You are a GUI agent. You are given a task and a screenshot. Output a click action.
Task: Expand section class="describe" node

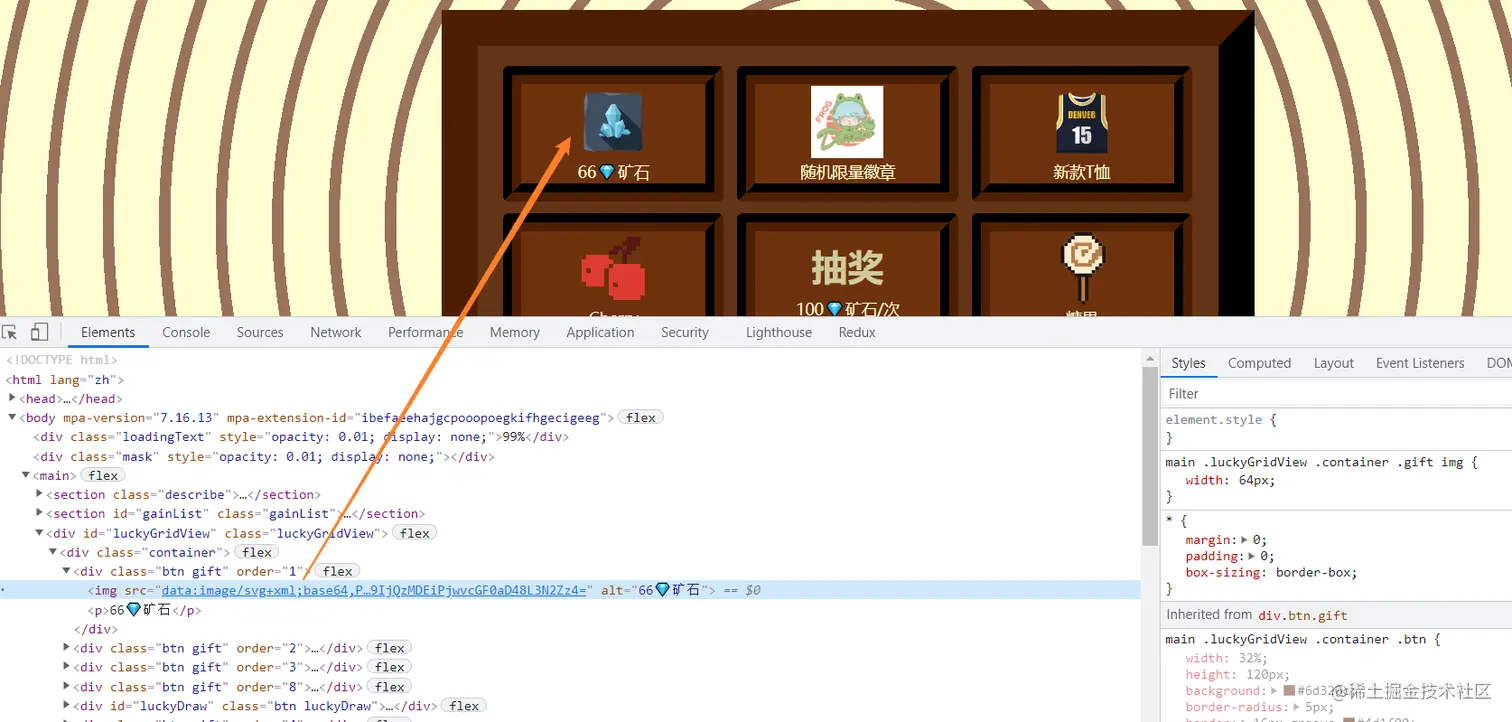[x=39, y=494]
